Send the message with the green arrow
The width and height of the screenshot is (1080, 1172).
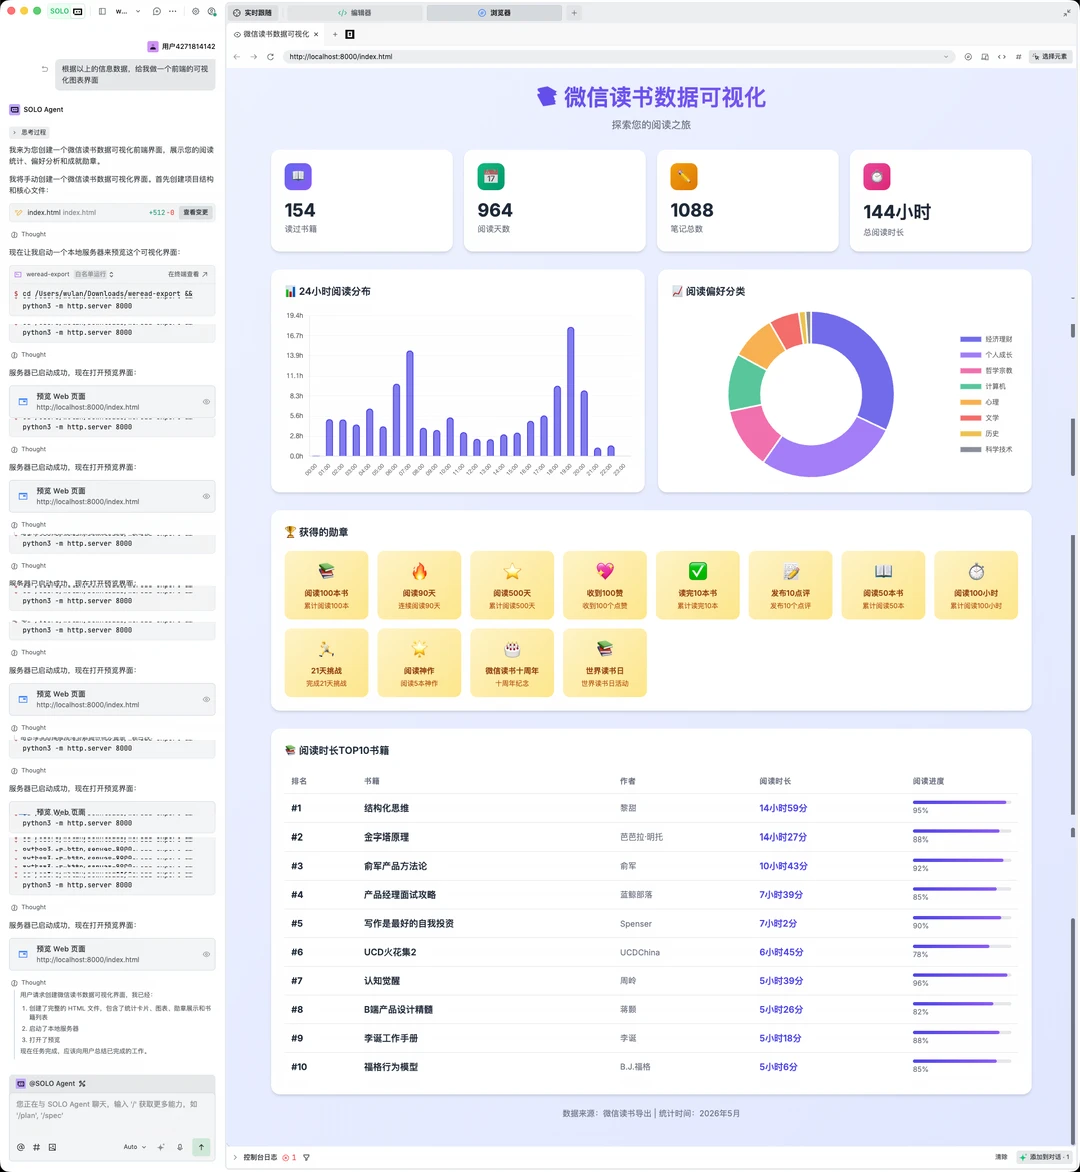click(x=201, y=1147)
